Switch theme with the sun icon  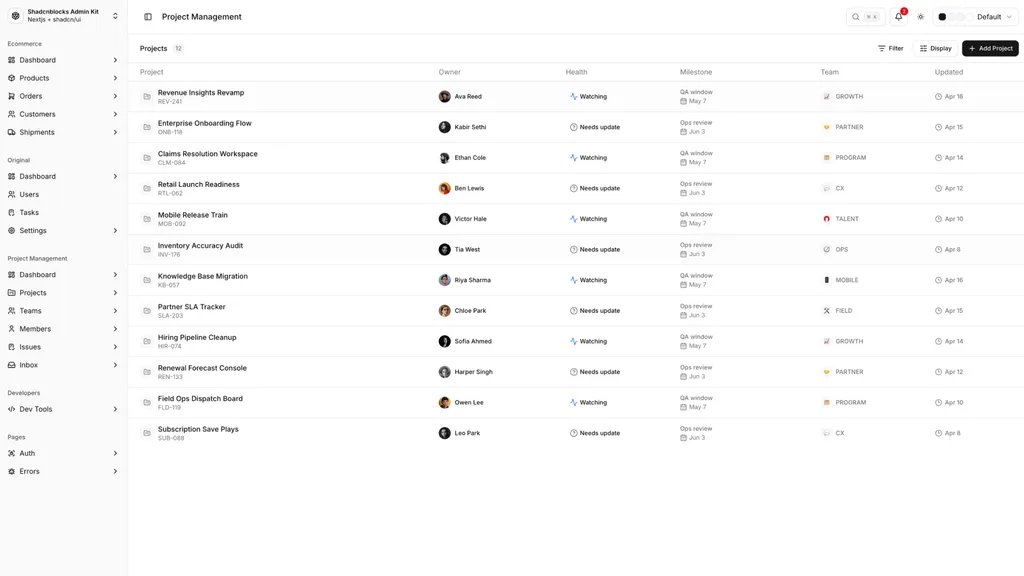pos(920,17)
